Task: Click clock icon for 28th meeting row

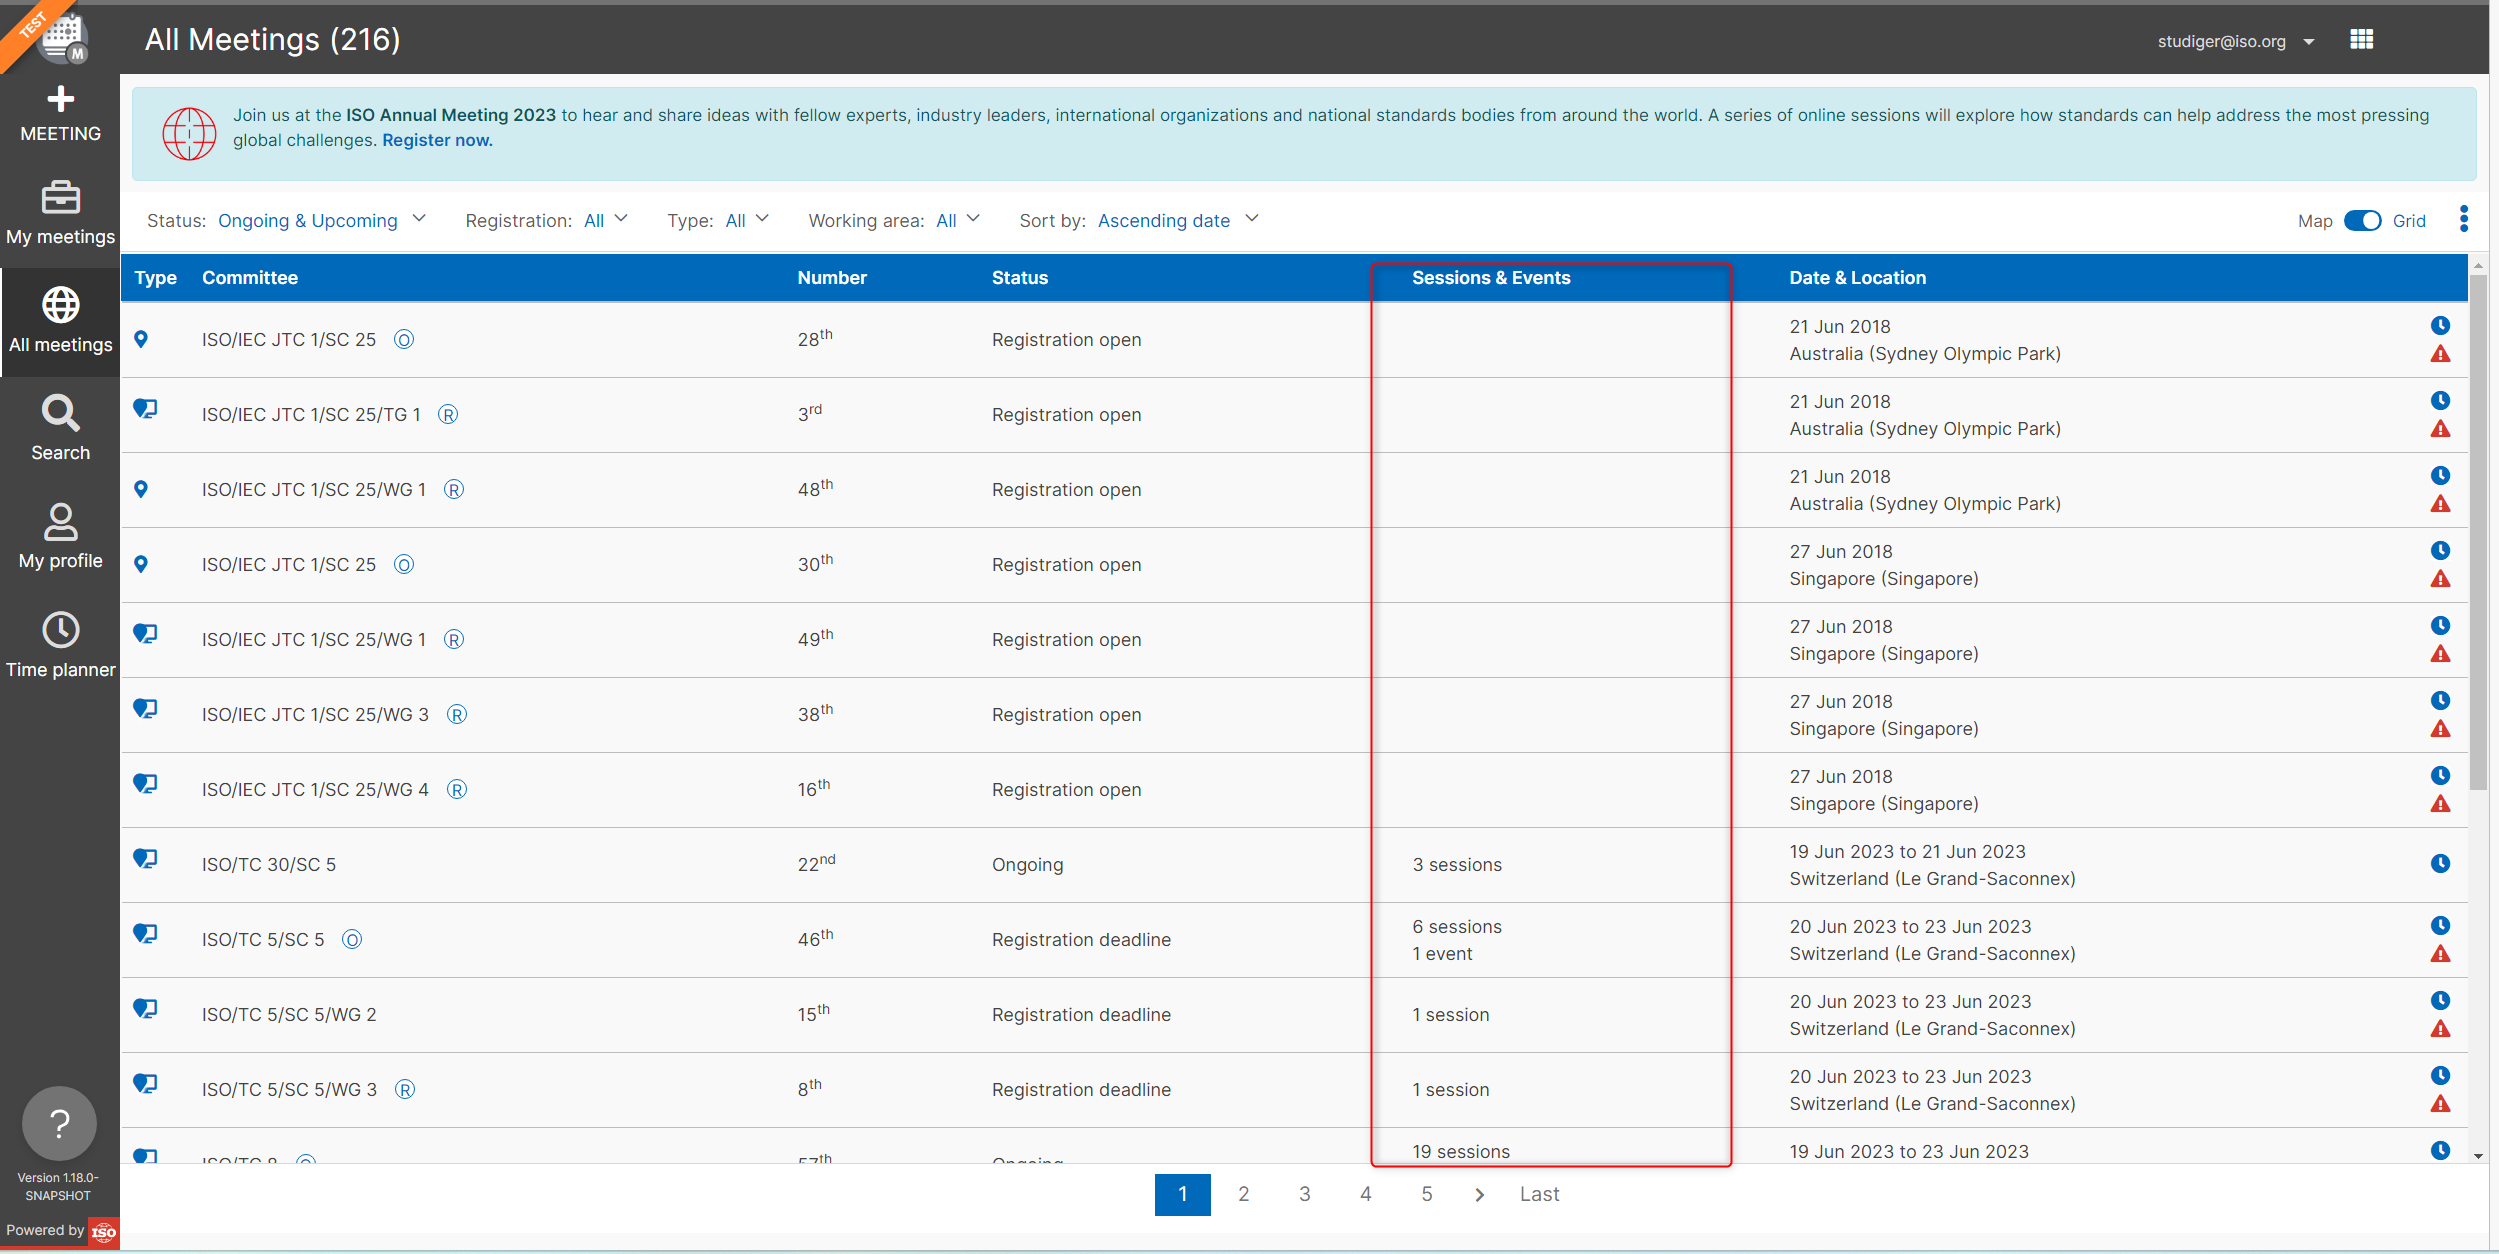Action: (2440, 326)
